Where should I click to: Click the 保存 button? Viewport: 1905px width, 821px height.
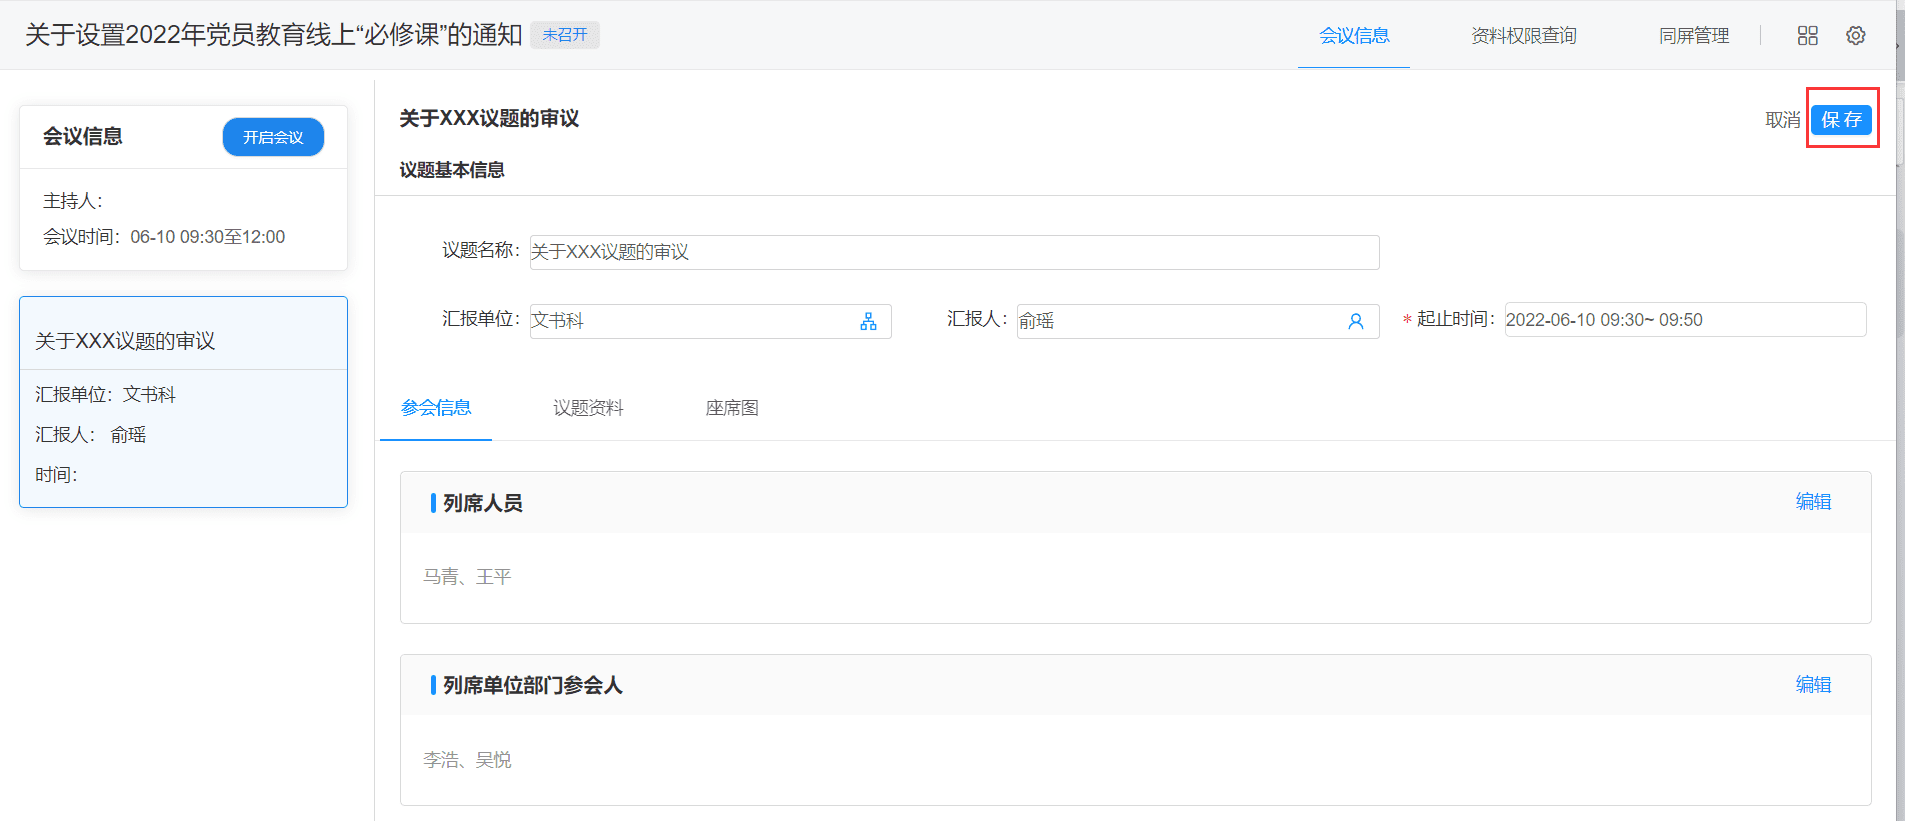(1841, 119)
